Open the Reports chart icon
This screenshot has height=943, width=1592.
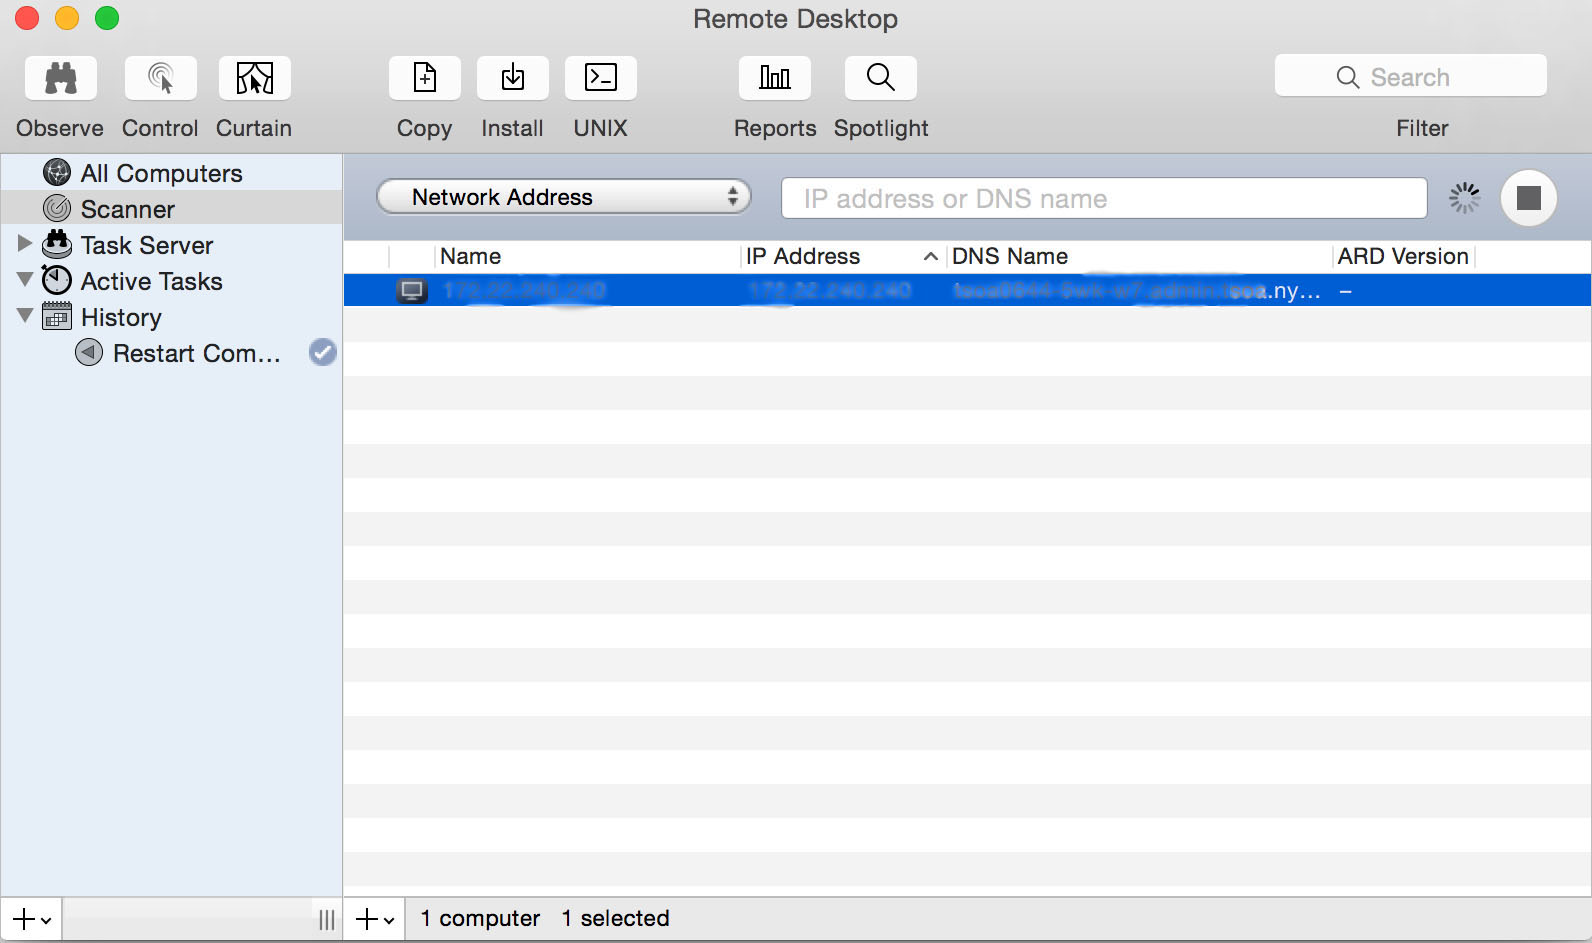[x=774, y=78]
